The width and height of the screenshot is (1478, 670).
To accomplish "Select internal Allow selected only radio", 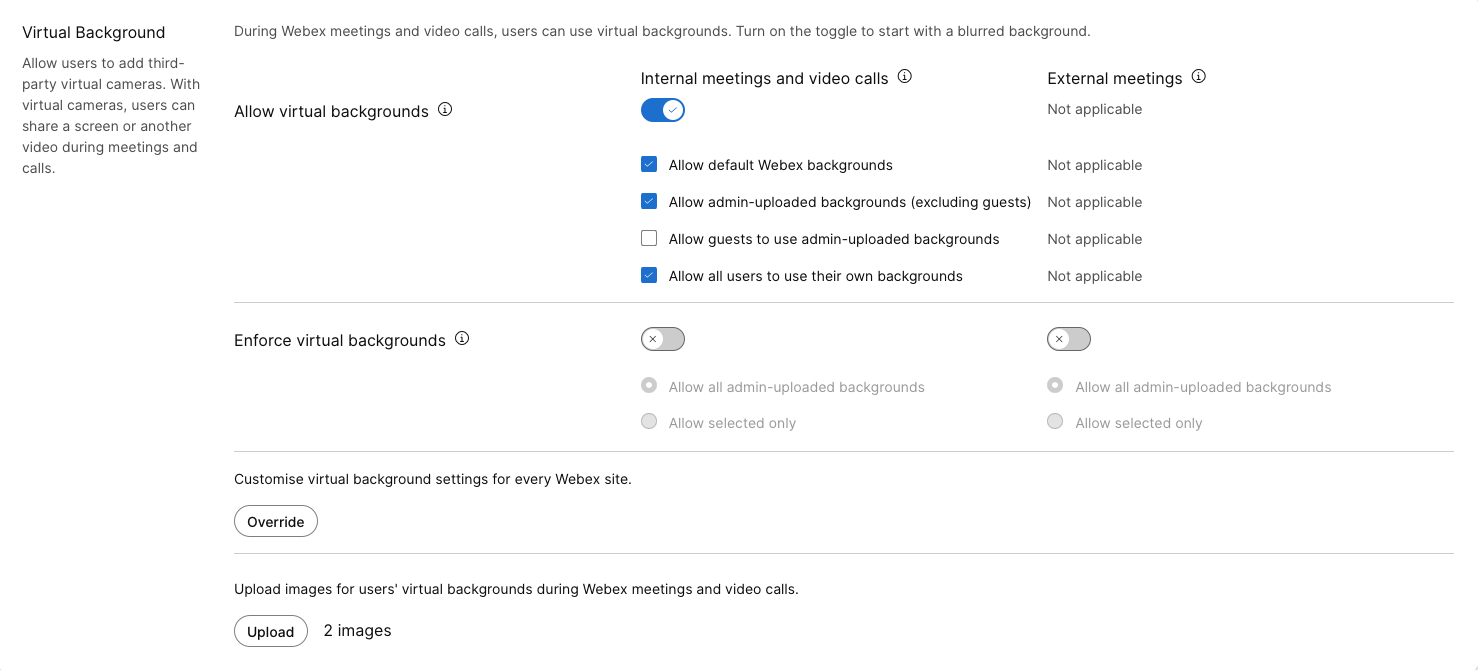I will pyautogui.click(x=649, y=422).
